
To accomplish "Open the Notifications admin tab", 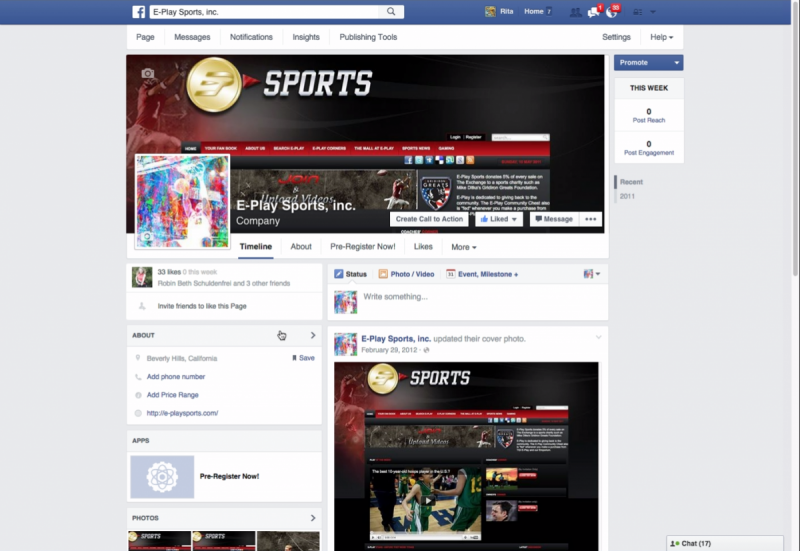I will pos(251,37).
